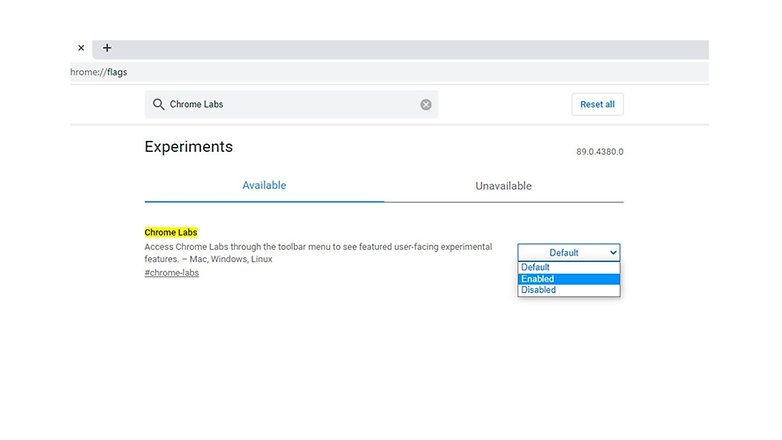
Task: Click the search magnifier icon
Action: [158, 104]
